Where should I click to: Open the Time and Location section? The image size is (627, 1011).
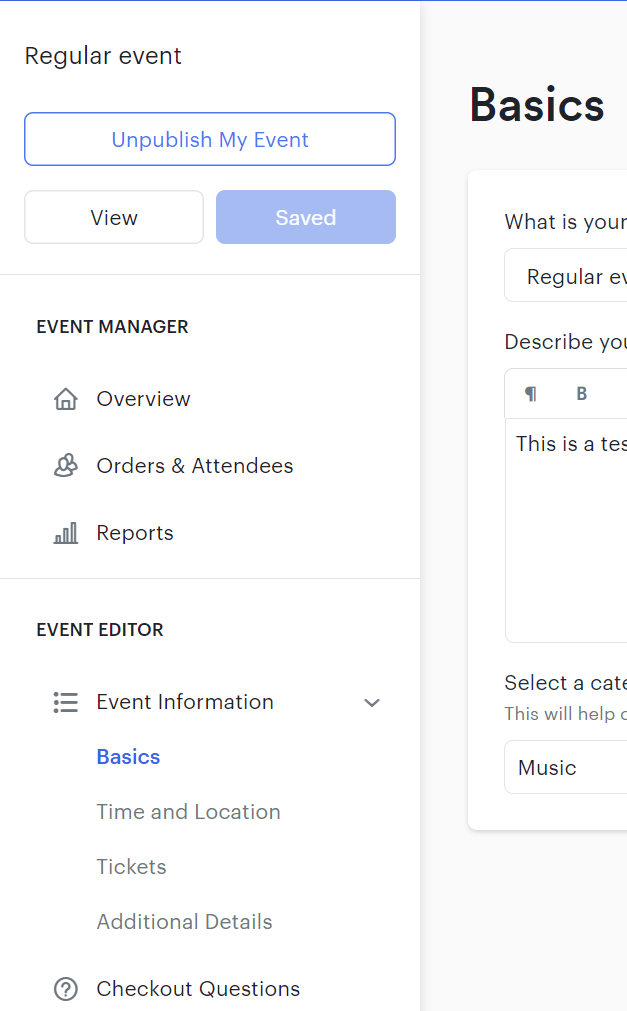(188, 812)
